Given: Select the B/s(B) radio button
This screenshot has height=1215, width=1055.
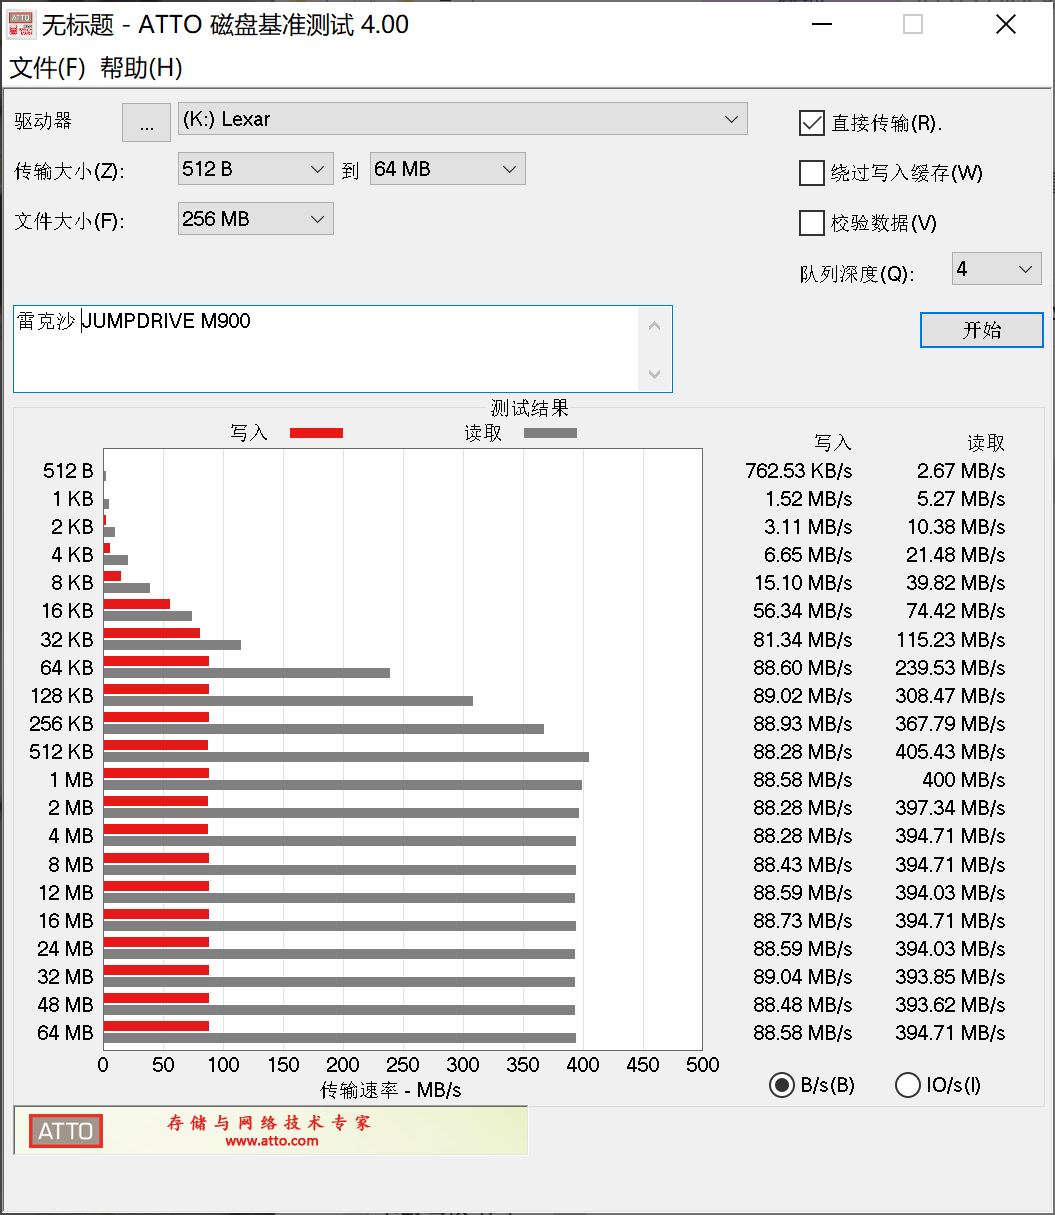Looking at the screenshot, I should click(782, 1085).
